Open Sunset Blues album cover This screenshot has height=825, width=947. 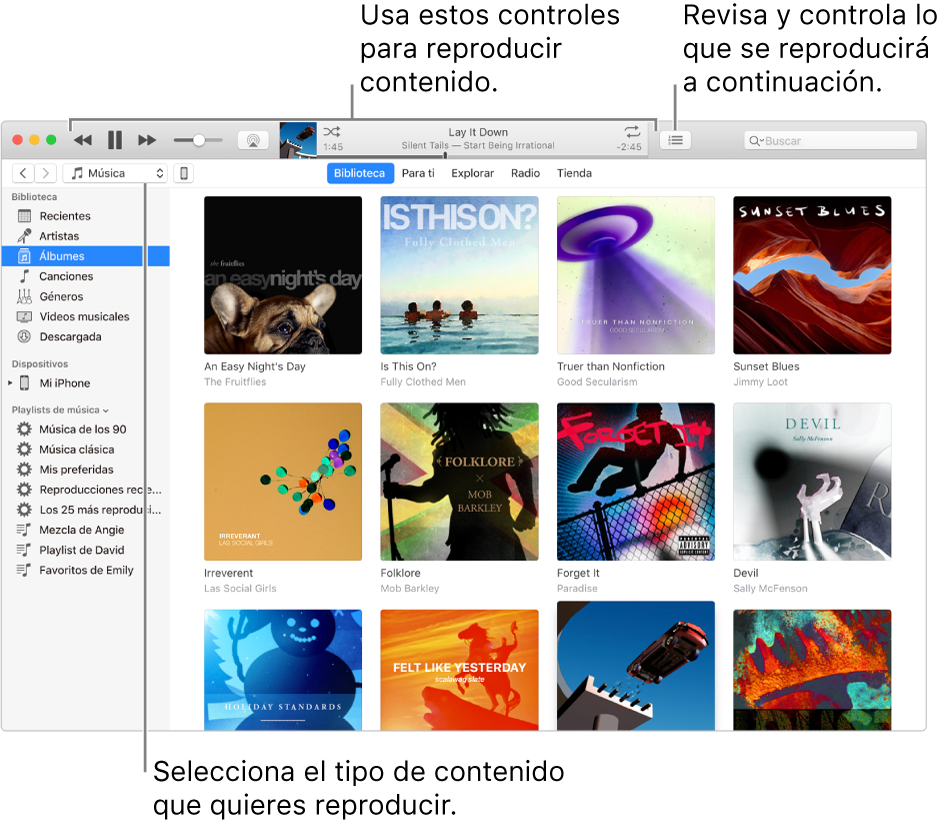812,275
